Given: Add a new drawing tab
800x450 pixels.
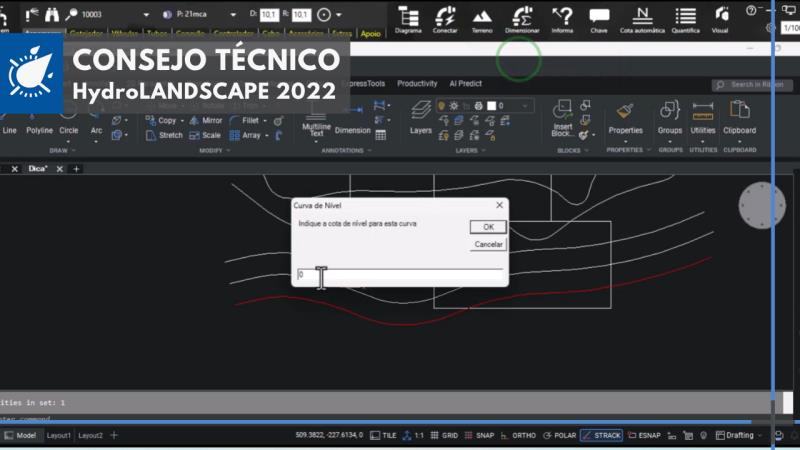Looking at the screenshot, I should coord(76,169).
